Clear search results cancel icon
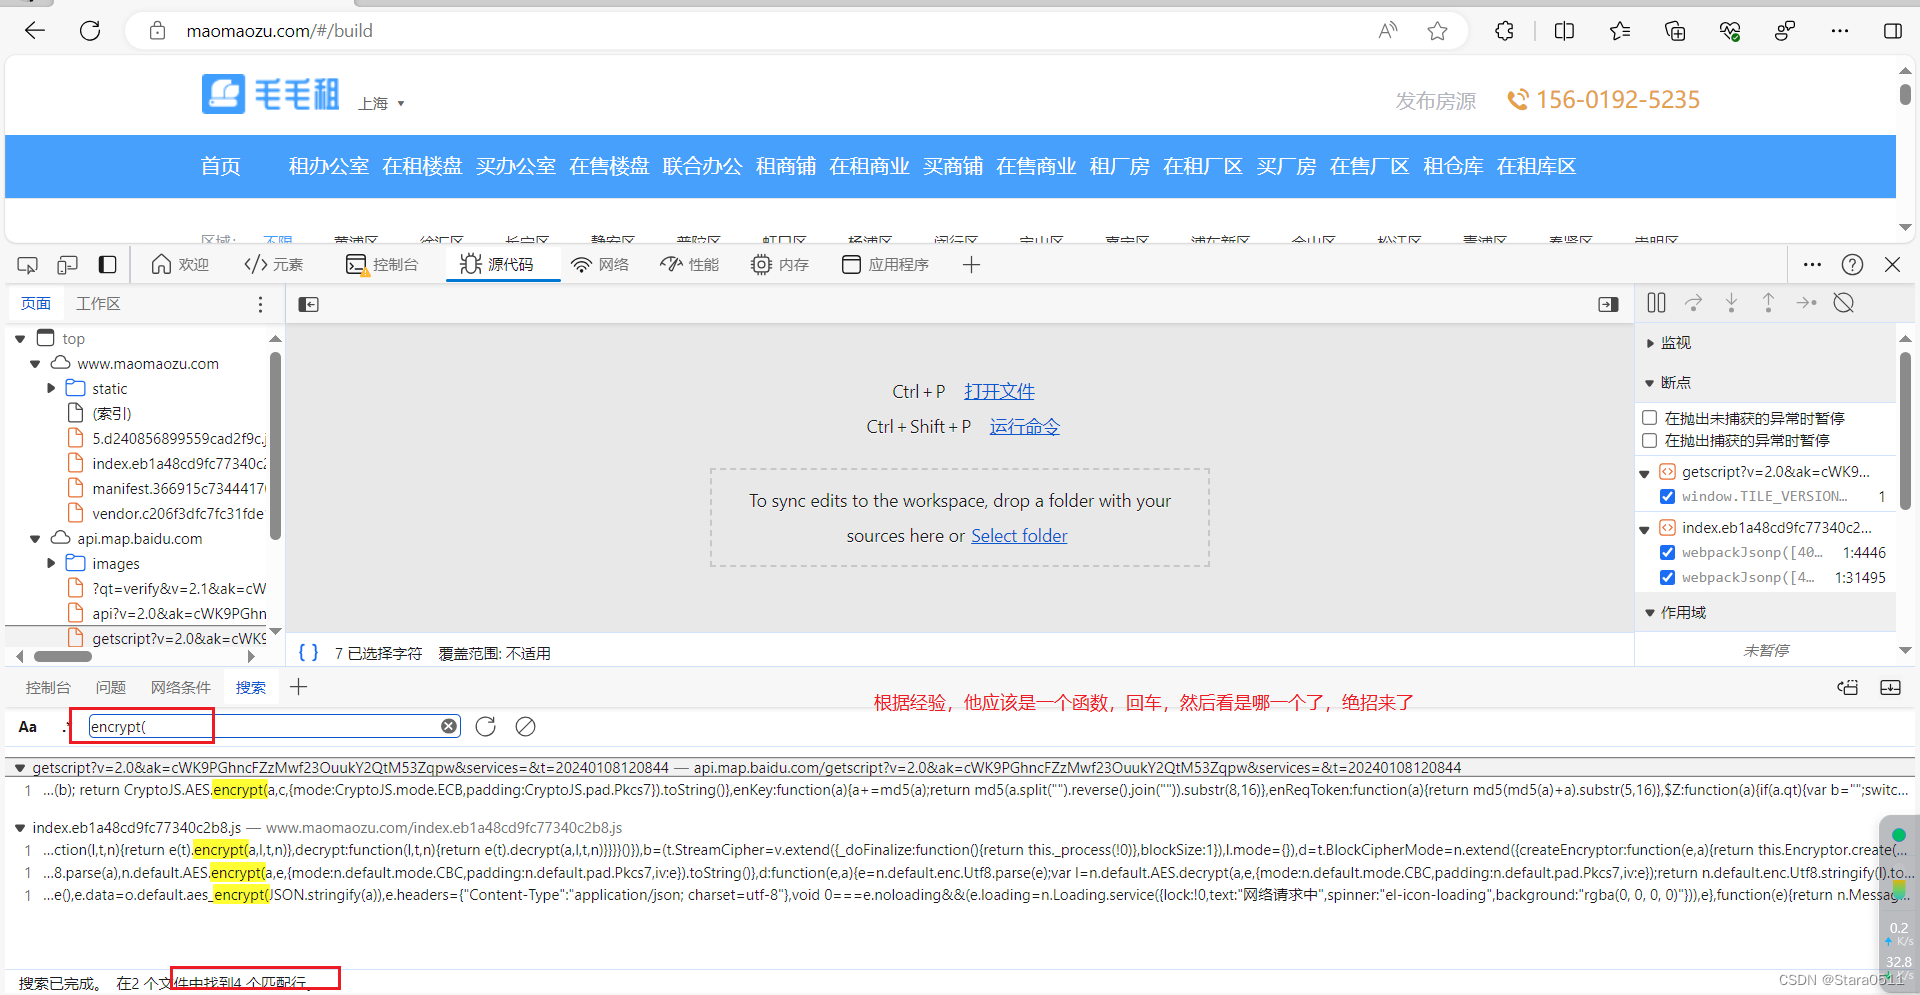This screenshot has width=1920, height=995. [525, 727]
